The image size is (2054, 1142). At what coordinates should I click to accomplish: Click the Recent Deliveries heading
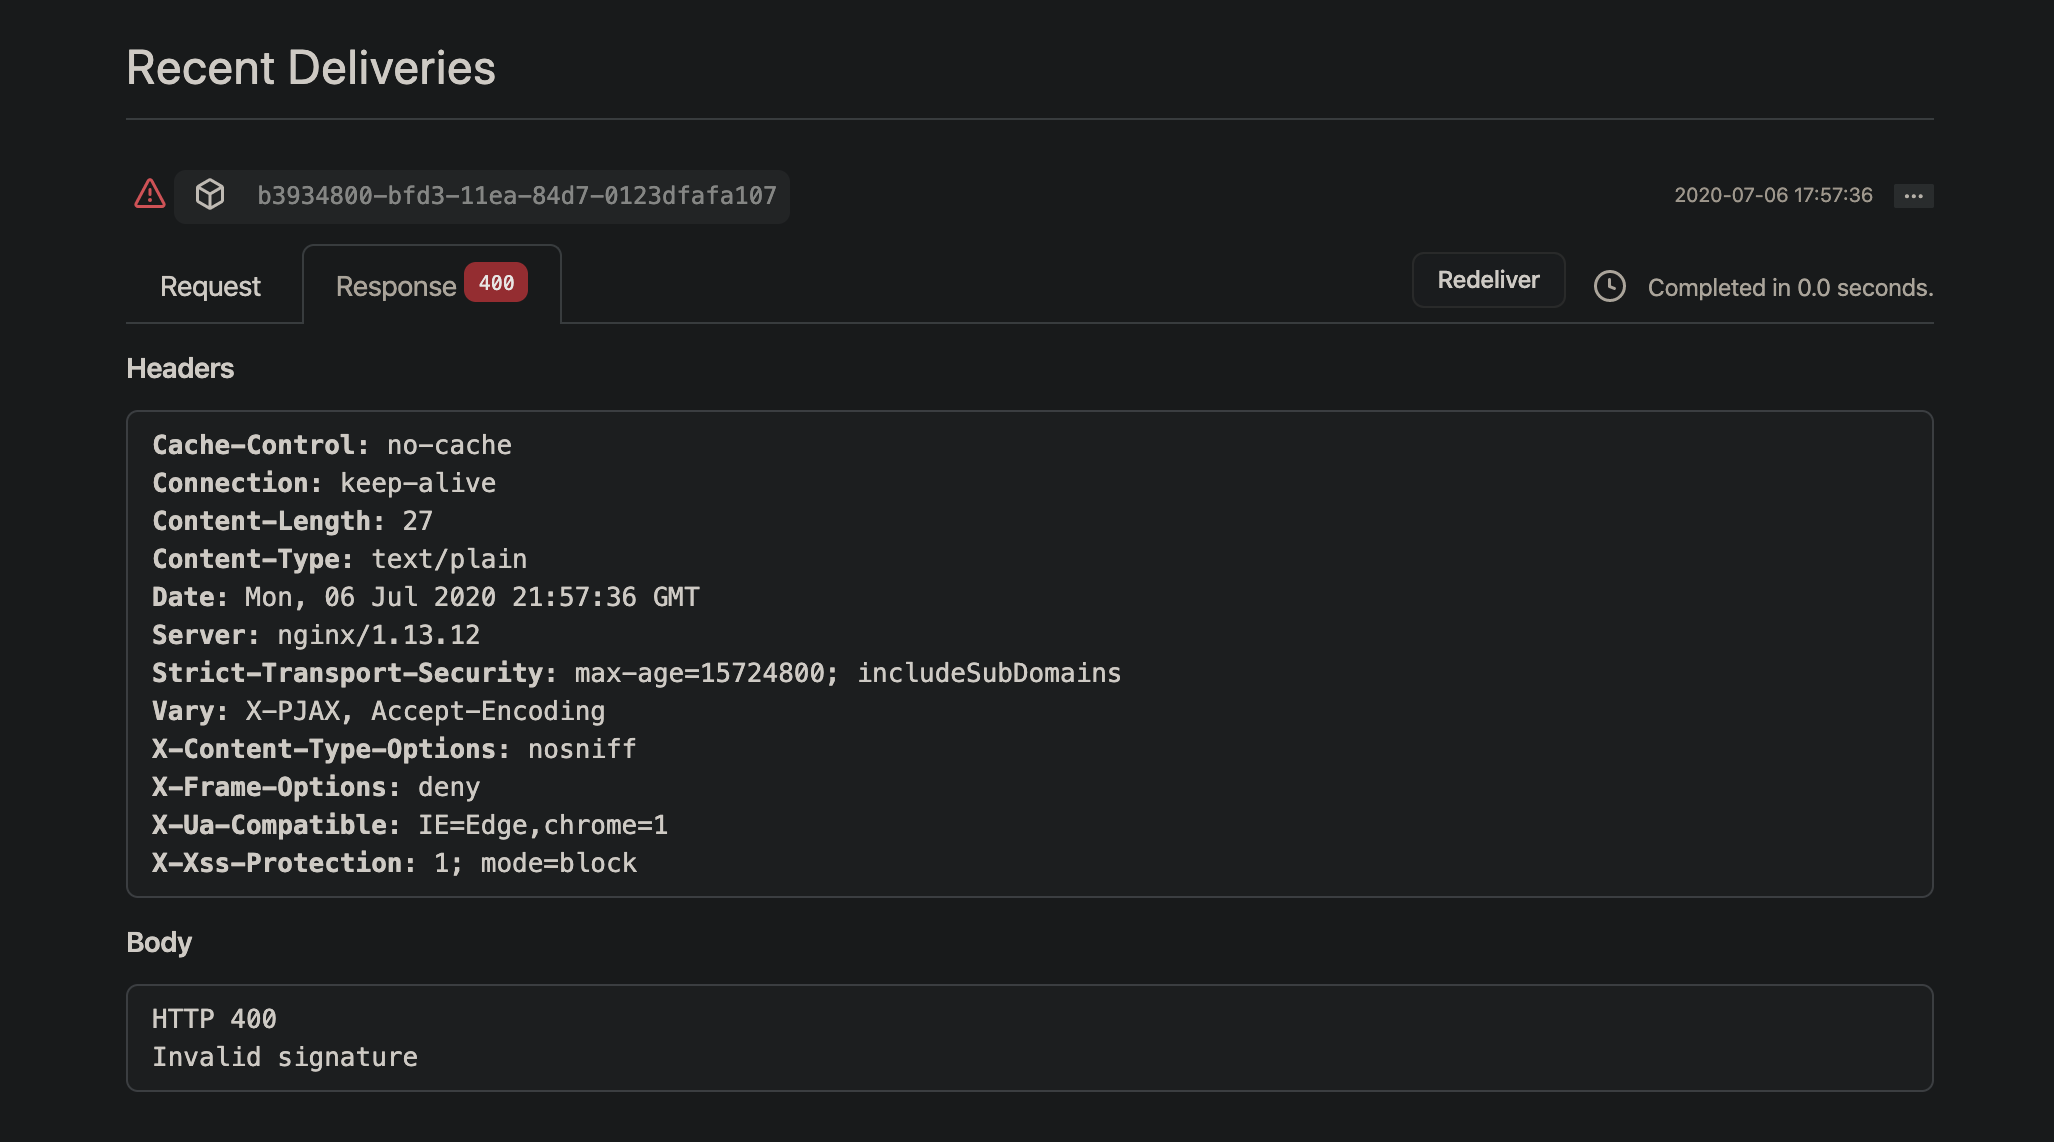[x=310, y=68]
